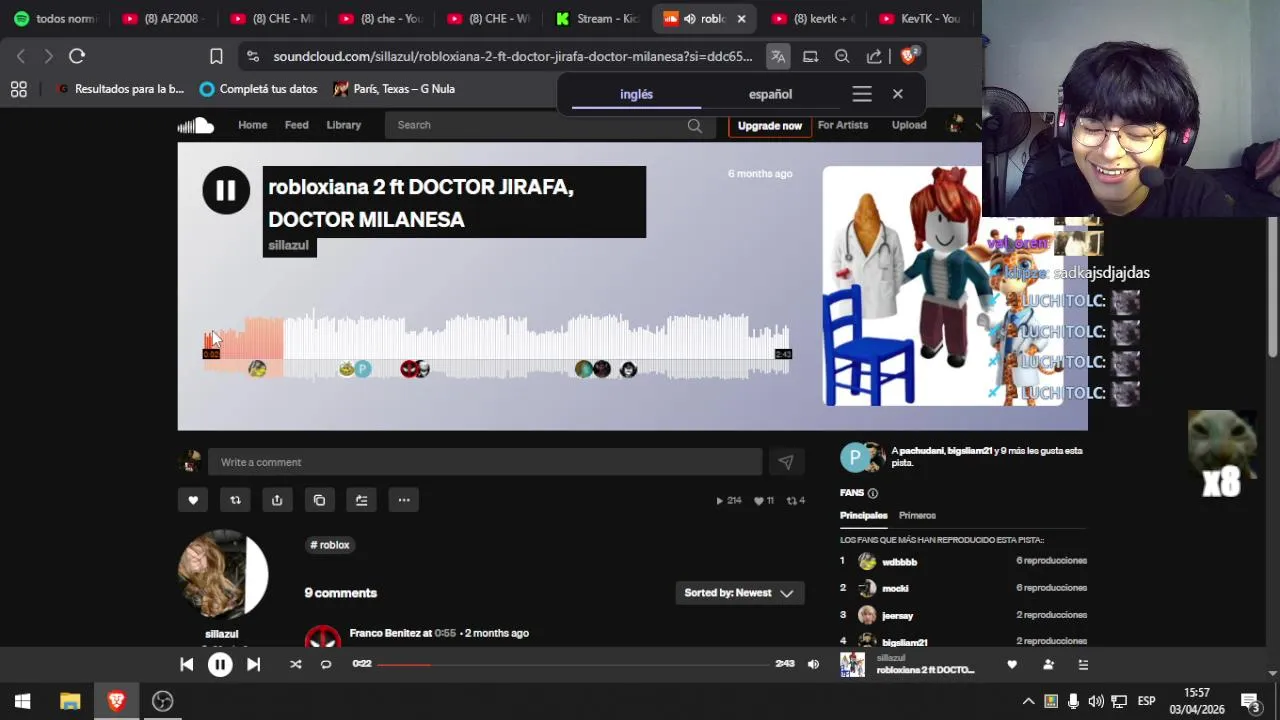1280x720 pixels.
Task: Choose inglés in translate popup
Action: tap(636, 94)
